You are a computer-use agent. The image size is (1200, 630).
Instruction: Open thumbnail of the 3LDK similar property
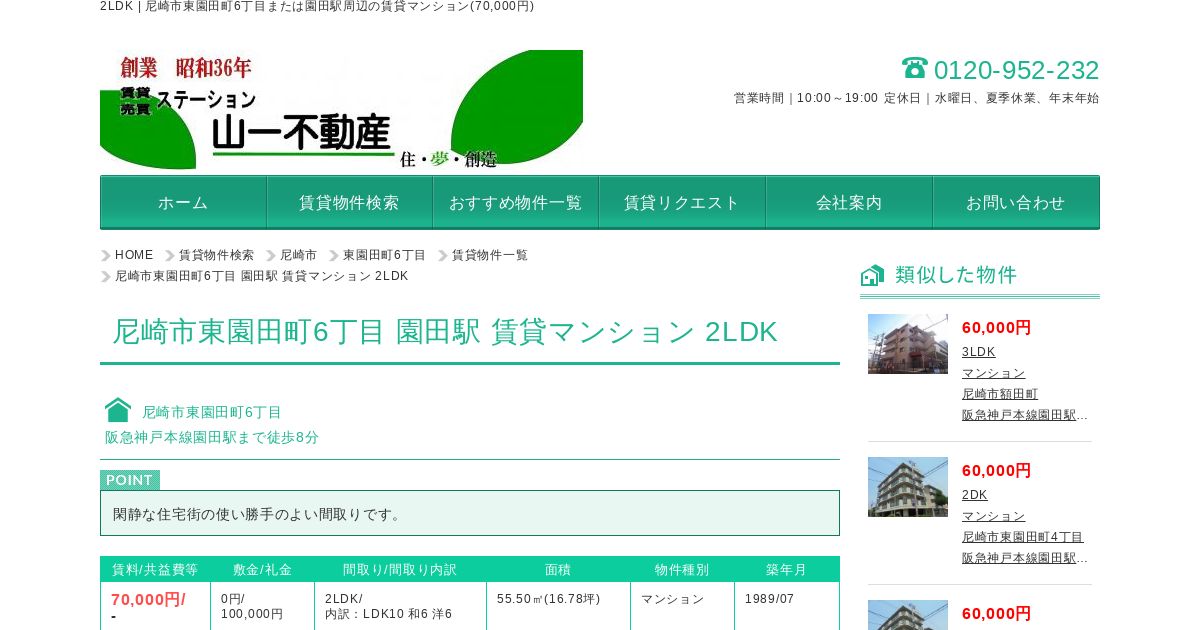pyautogui.click(x=908, y=344)
